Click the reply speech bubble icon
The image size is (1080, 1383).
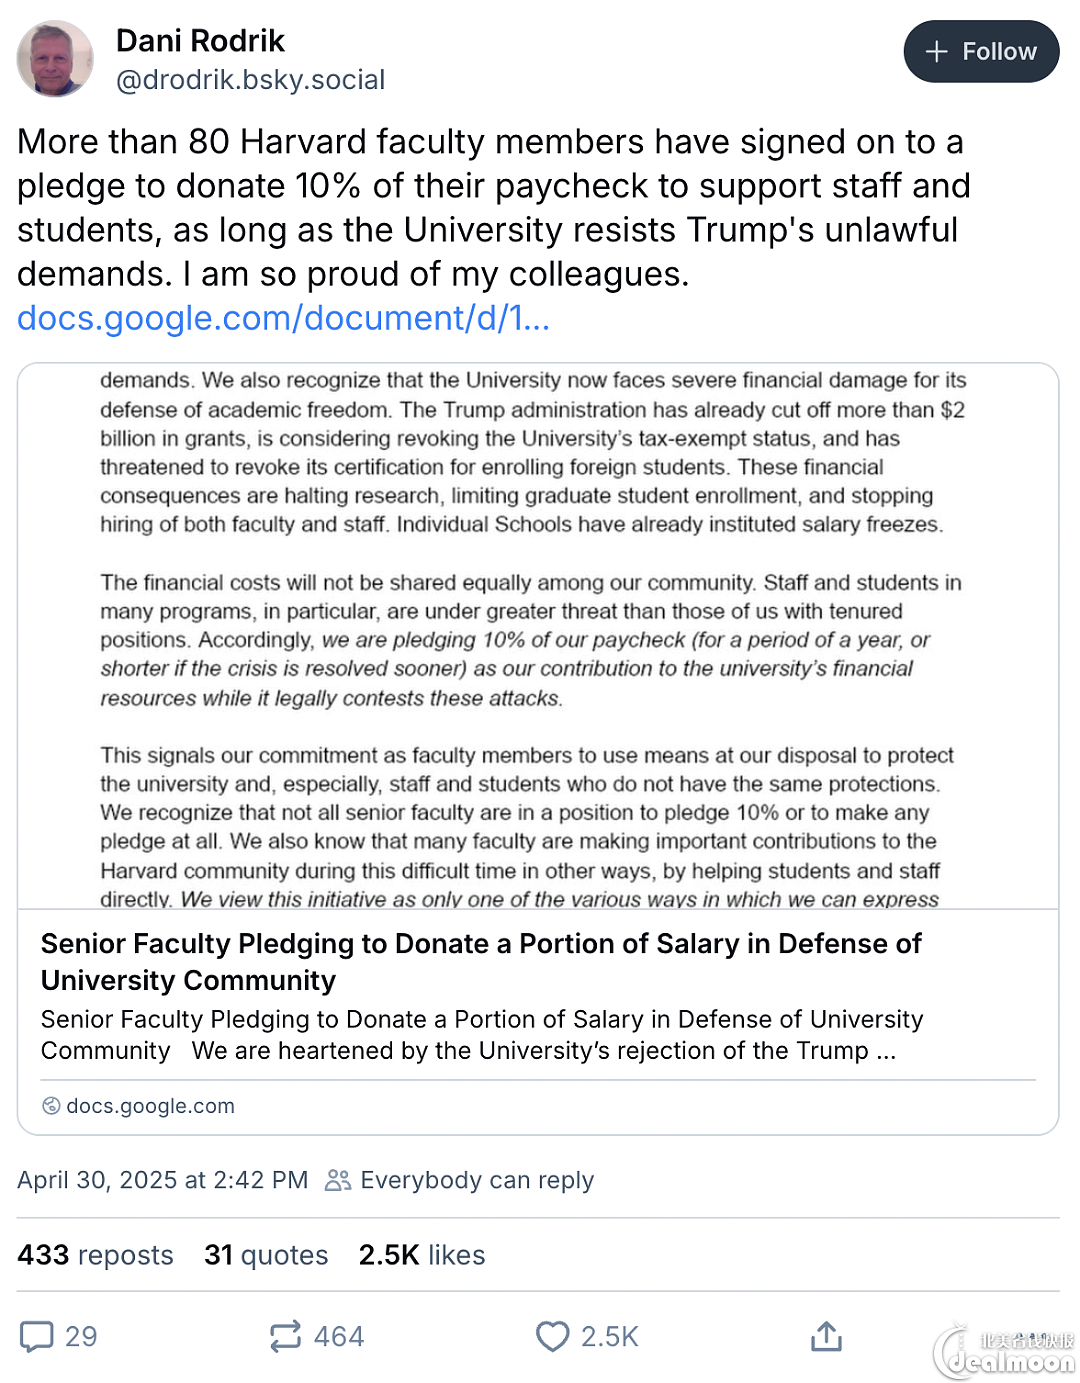pos(37,1336)
